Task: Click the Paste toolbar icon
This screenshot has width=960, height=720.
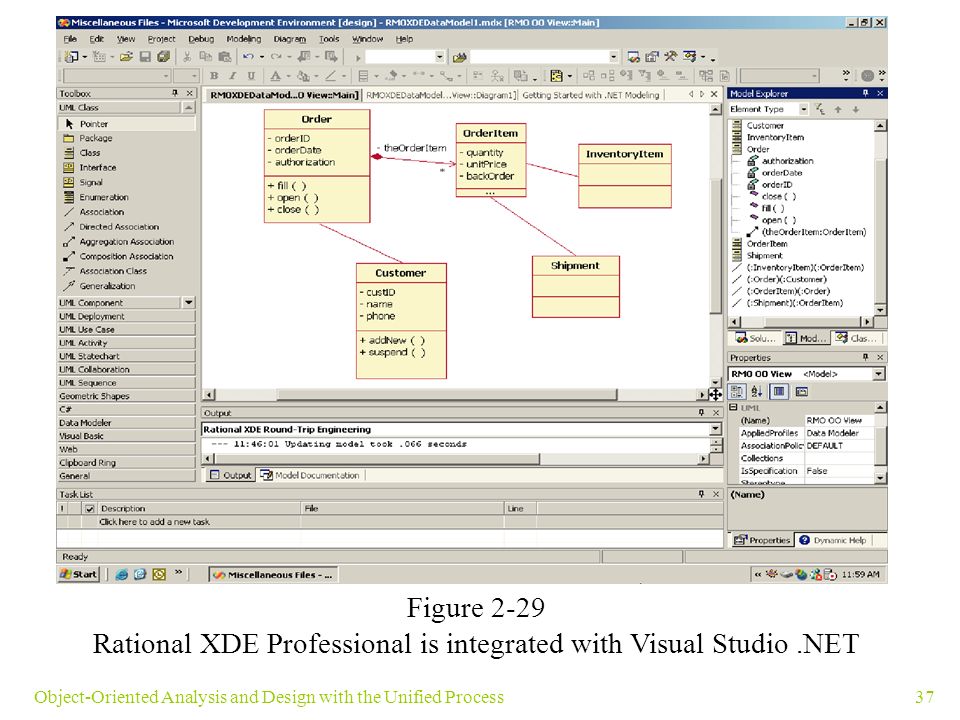Action: pyautogui.click(x=225, y=57)
